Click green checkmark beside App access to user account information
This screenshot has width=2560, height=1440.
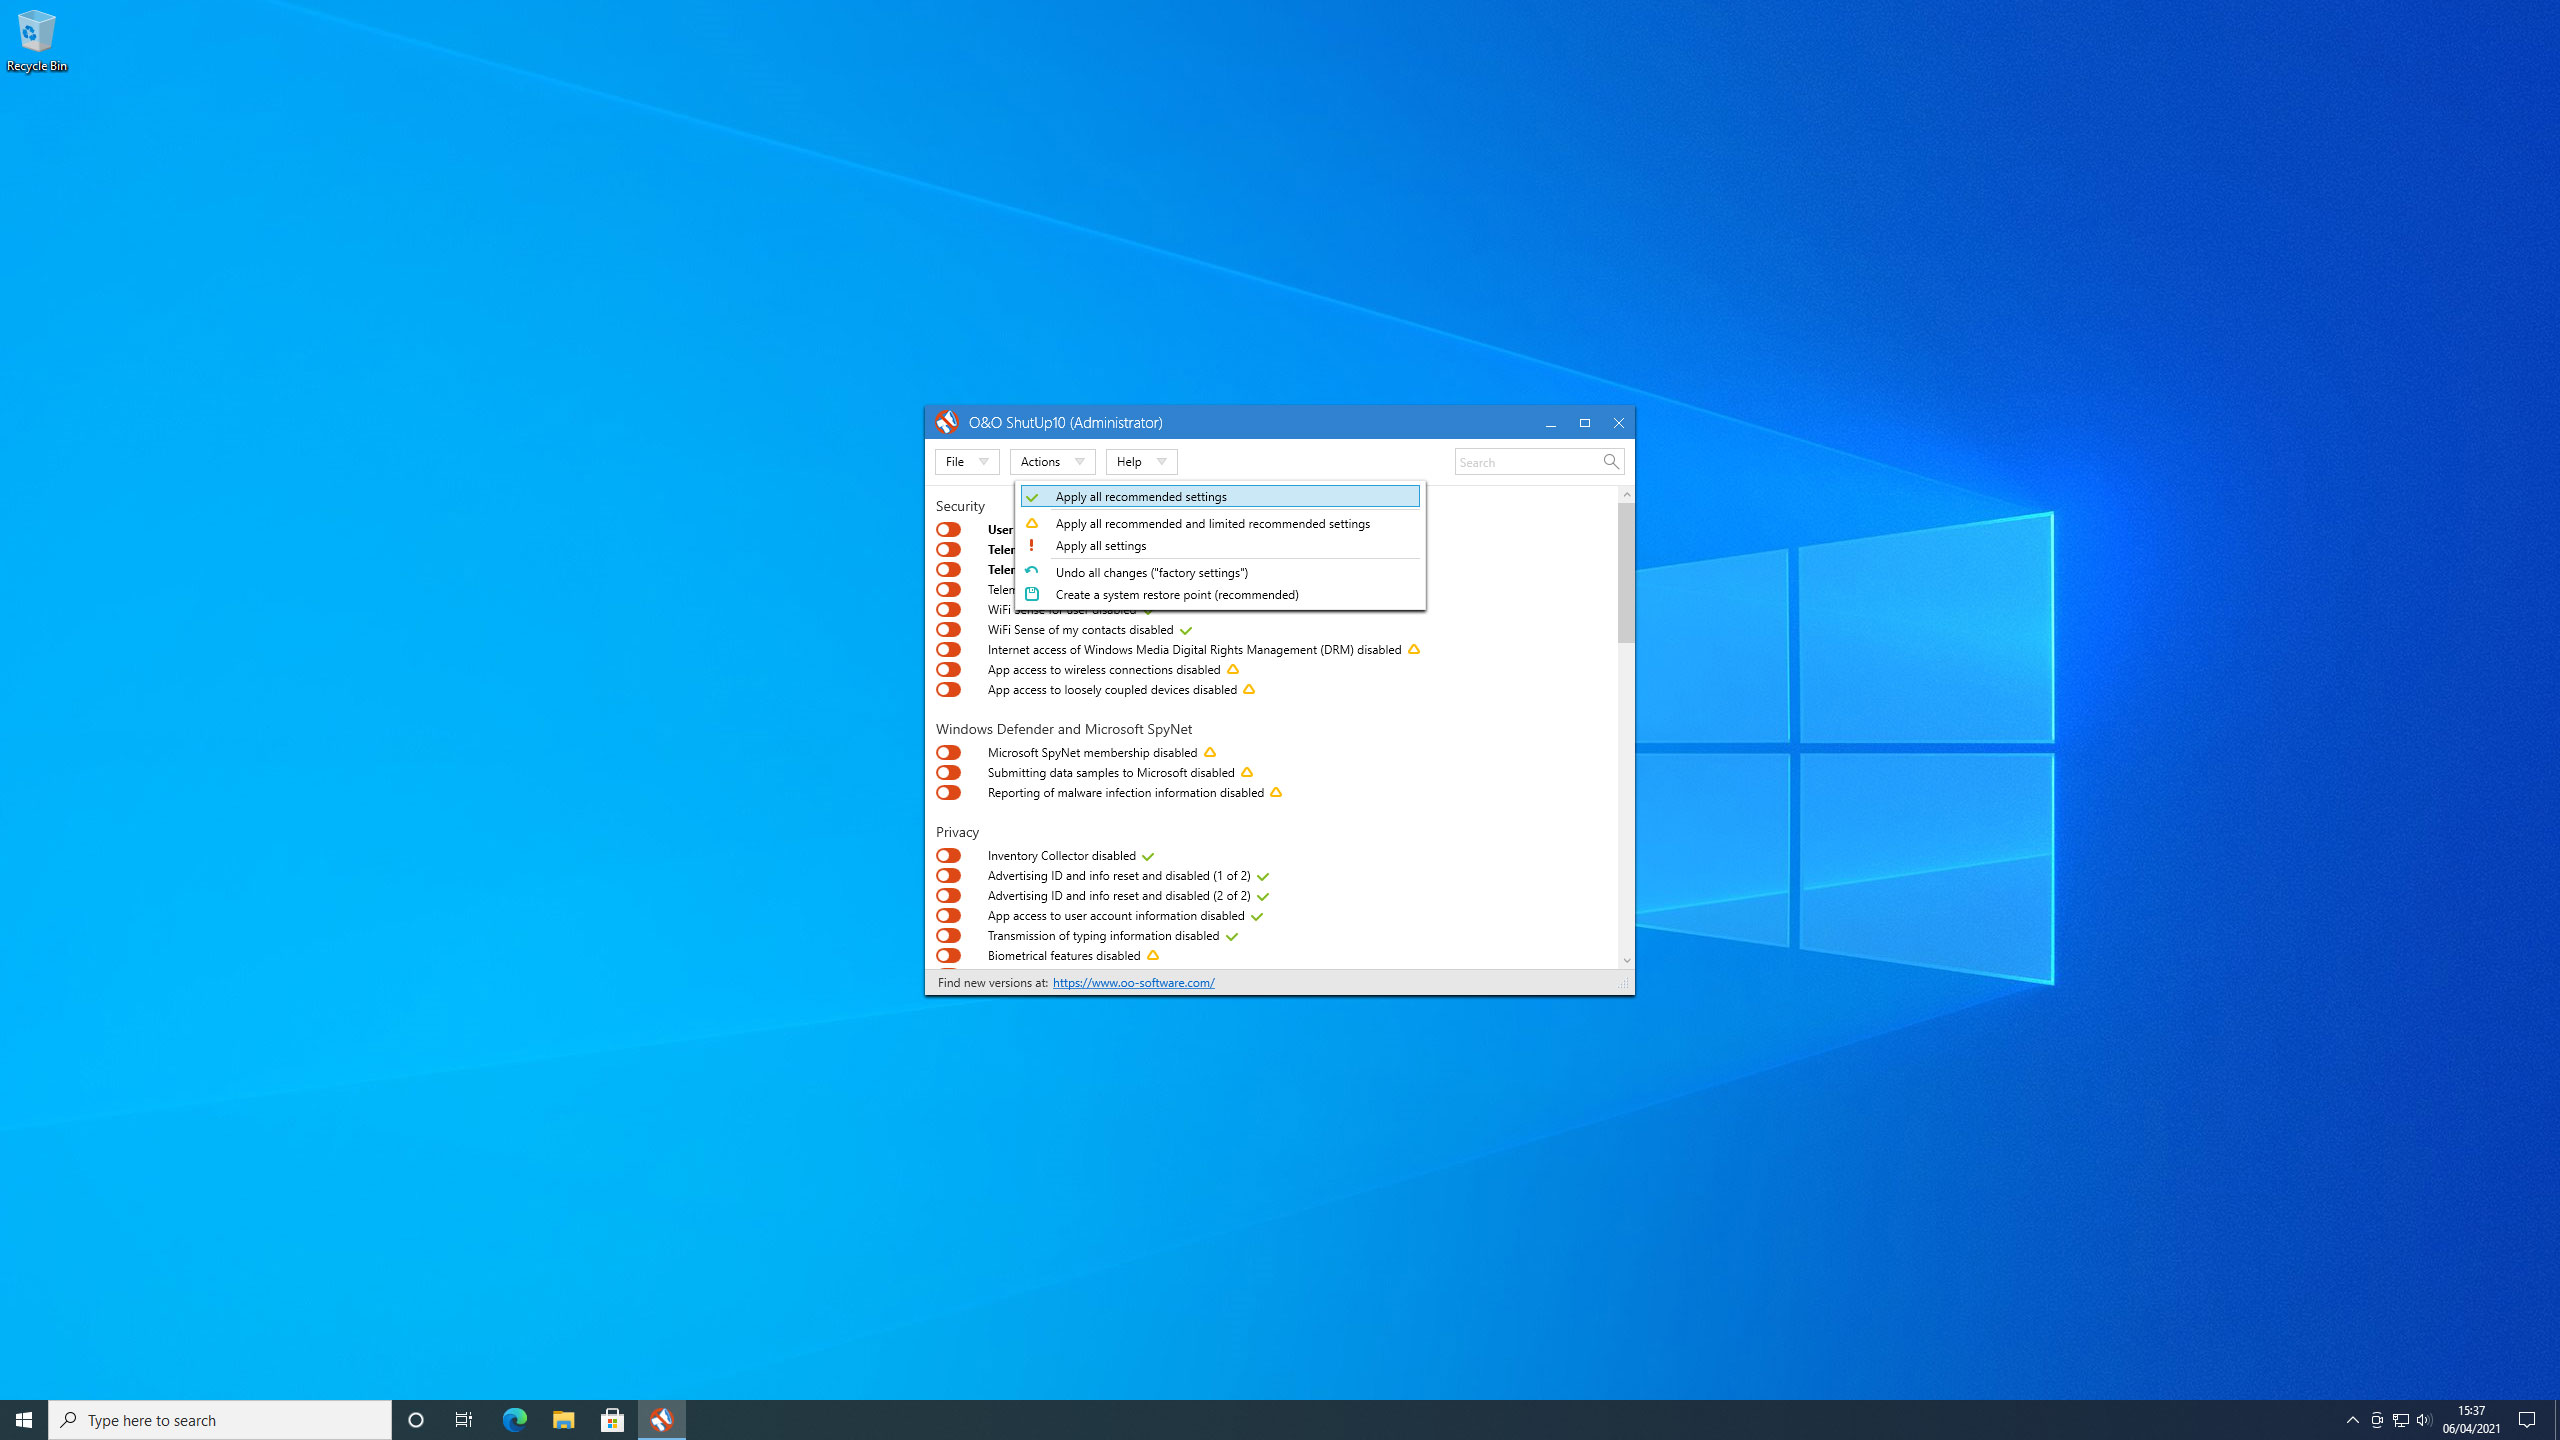click(x=1257, y=916)
